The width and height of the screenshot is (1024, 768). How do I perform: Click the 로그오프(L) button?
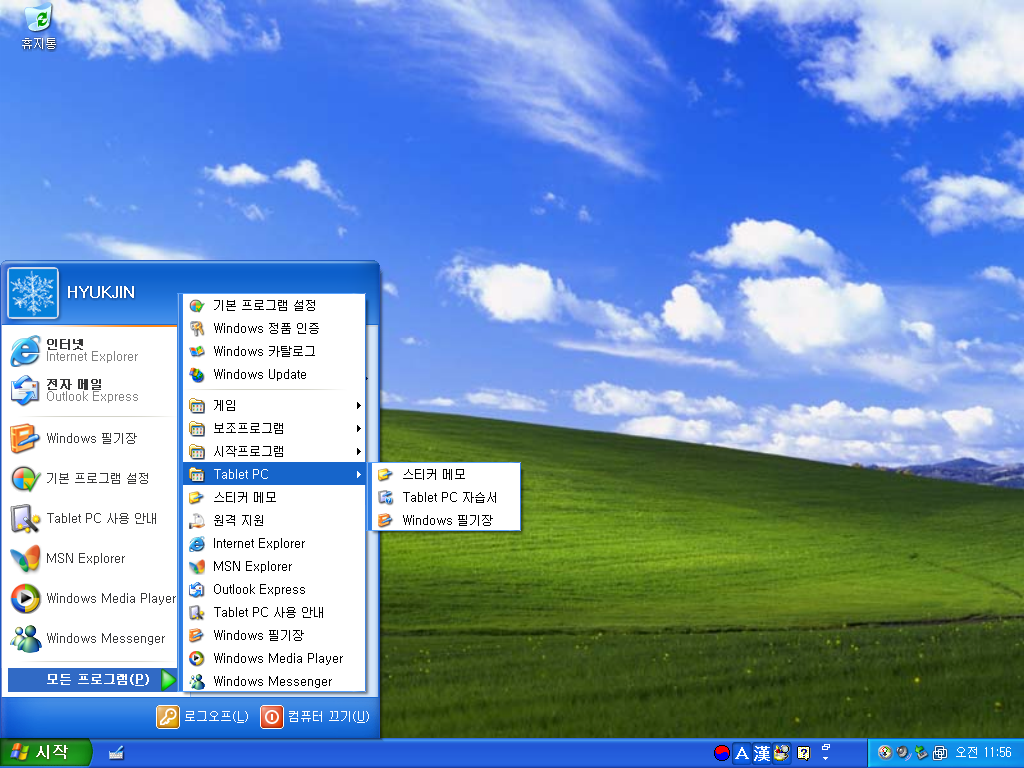click(x=203, y=716)
